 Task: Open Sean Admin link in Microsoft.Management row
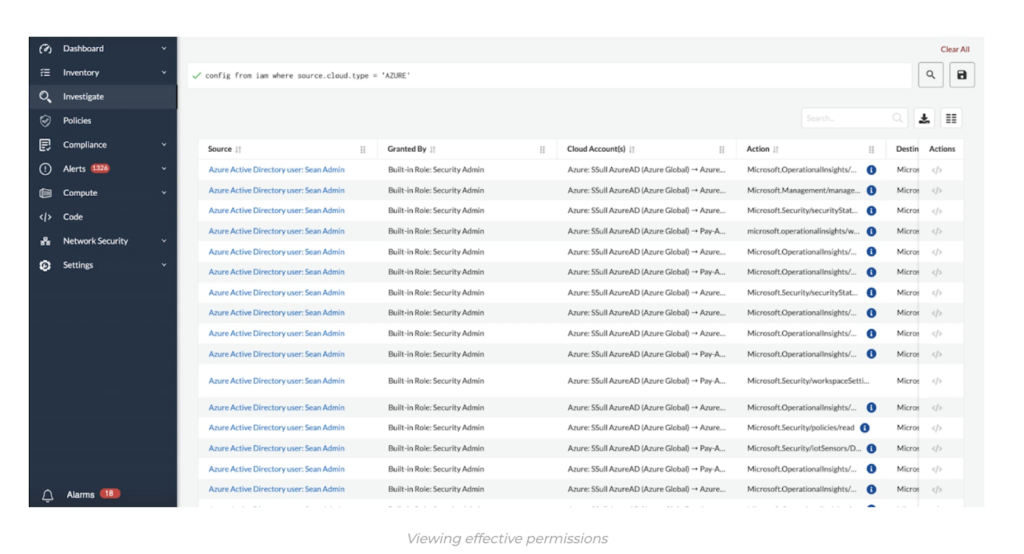click(x=276, y=190)
